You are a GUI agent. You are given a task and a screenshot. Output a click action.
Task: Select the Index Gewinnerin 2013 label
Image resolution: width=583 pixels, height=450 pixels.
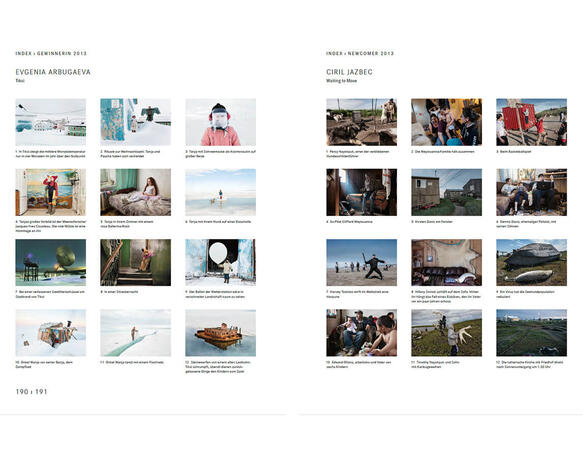[x=51, y=54]
